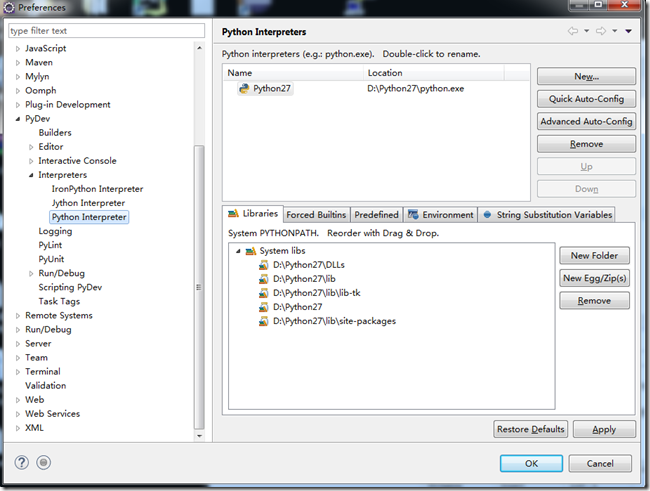This screenshot has width=650, height=491.
Task: Select Scripting PyDev page
Action: (70, 287)
